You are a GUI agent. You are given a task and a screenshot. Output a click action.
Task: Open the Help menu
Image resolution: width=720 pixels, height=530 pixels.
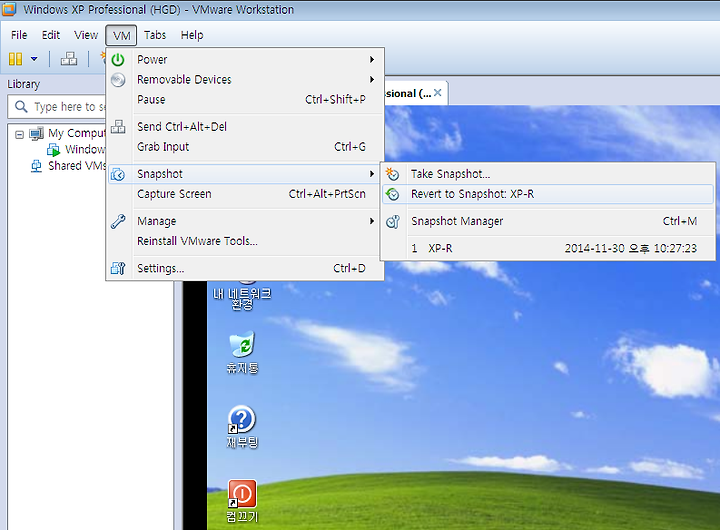tap(191, 35)
